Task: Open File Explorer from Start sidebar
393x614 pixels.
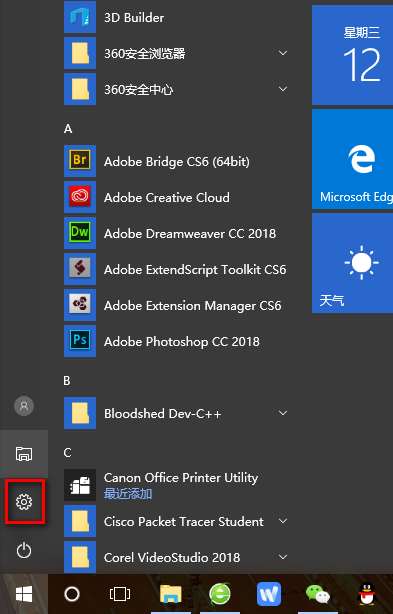Action: 24,453
